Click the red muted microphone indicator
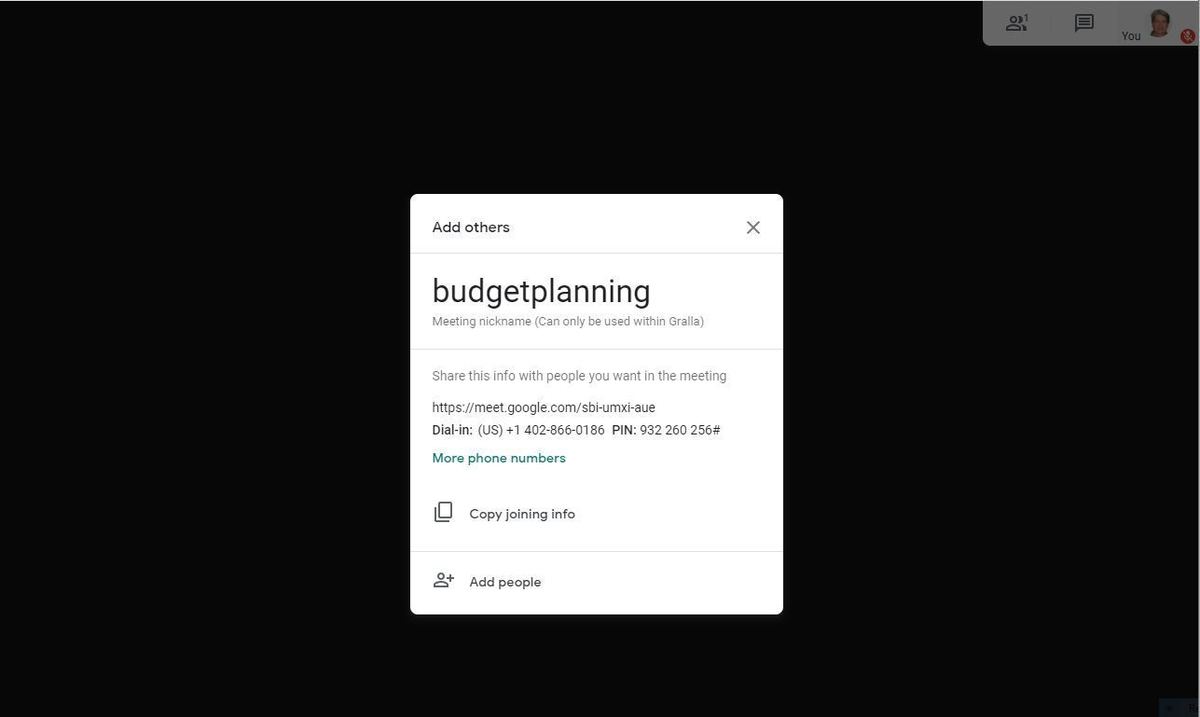The image size is (1200, 717). pyautogui.click(x=1188, y=36)
